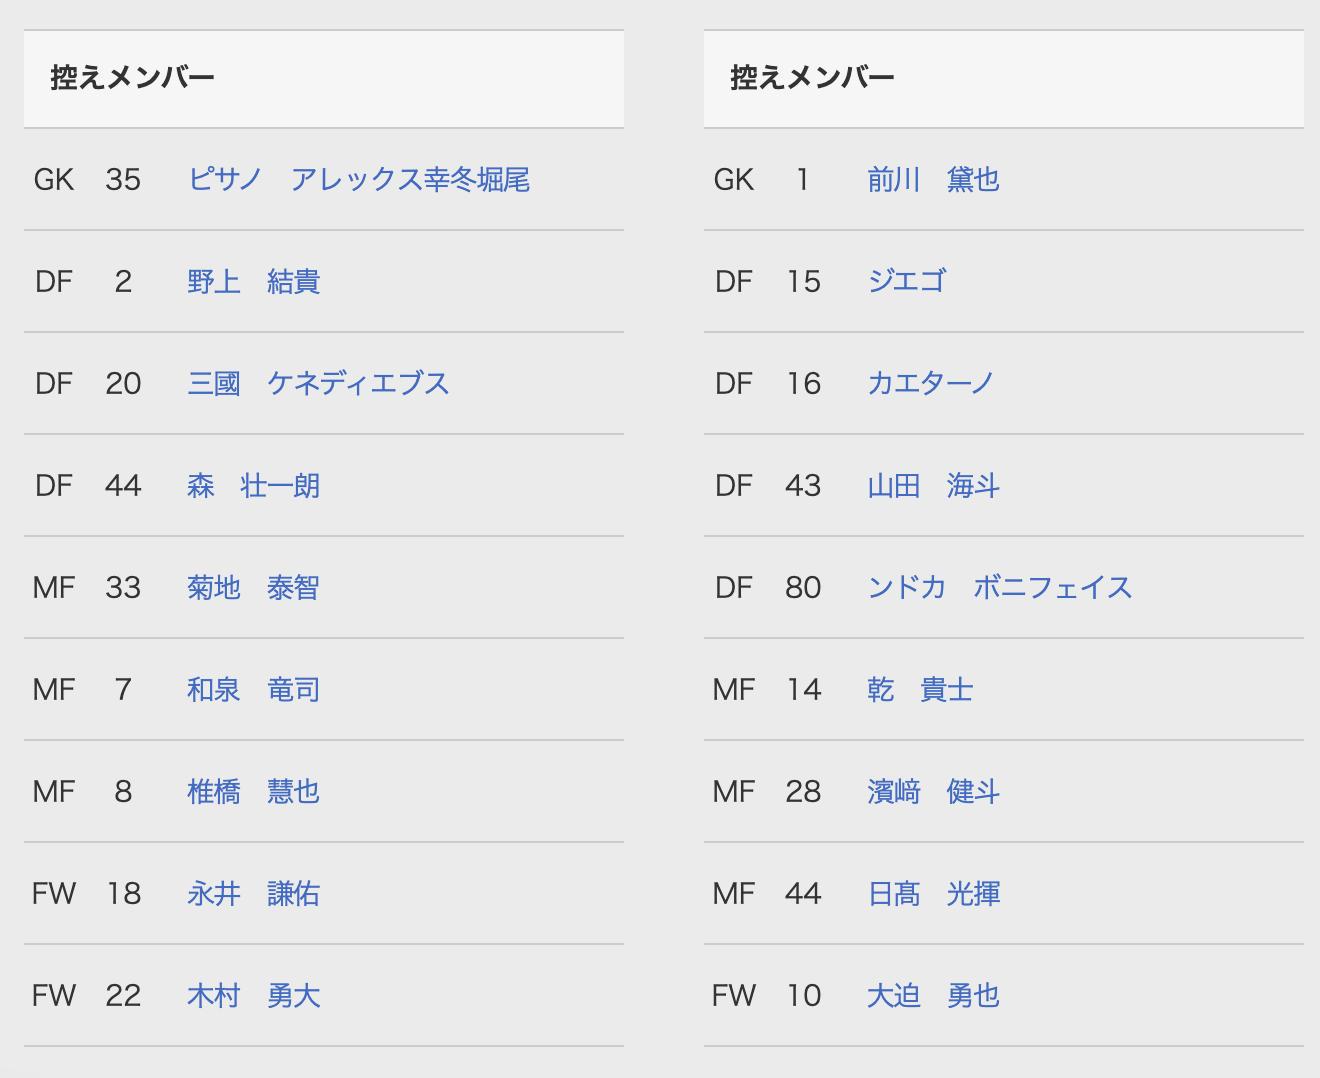Click the ジエゴ player link

coord(906,282)
